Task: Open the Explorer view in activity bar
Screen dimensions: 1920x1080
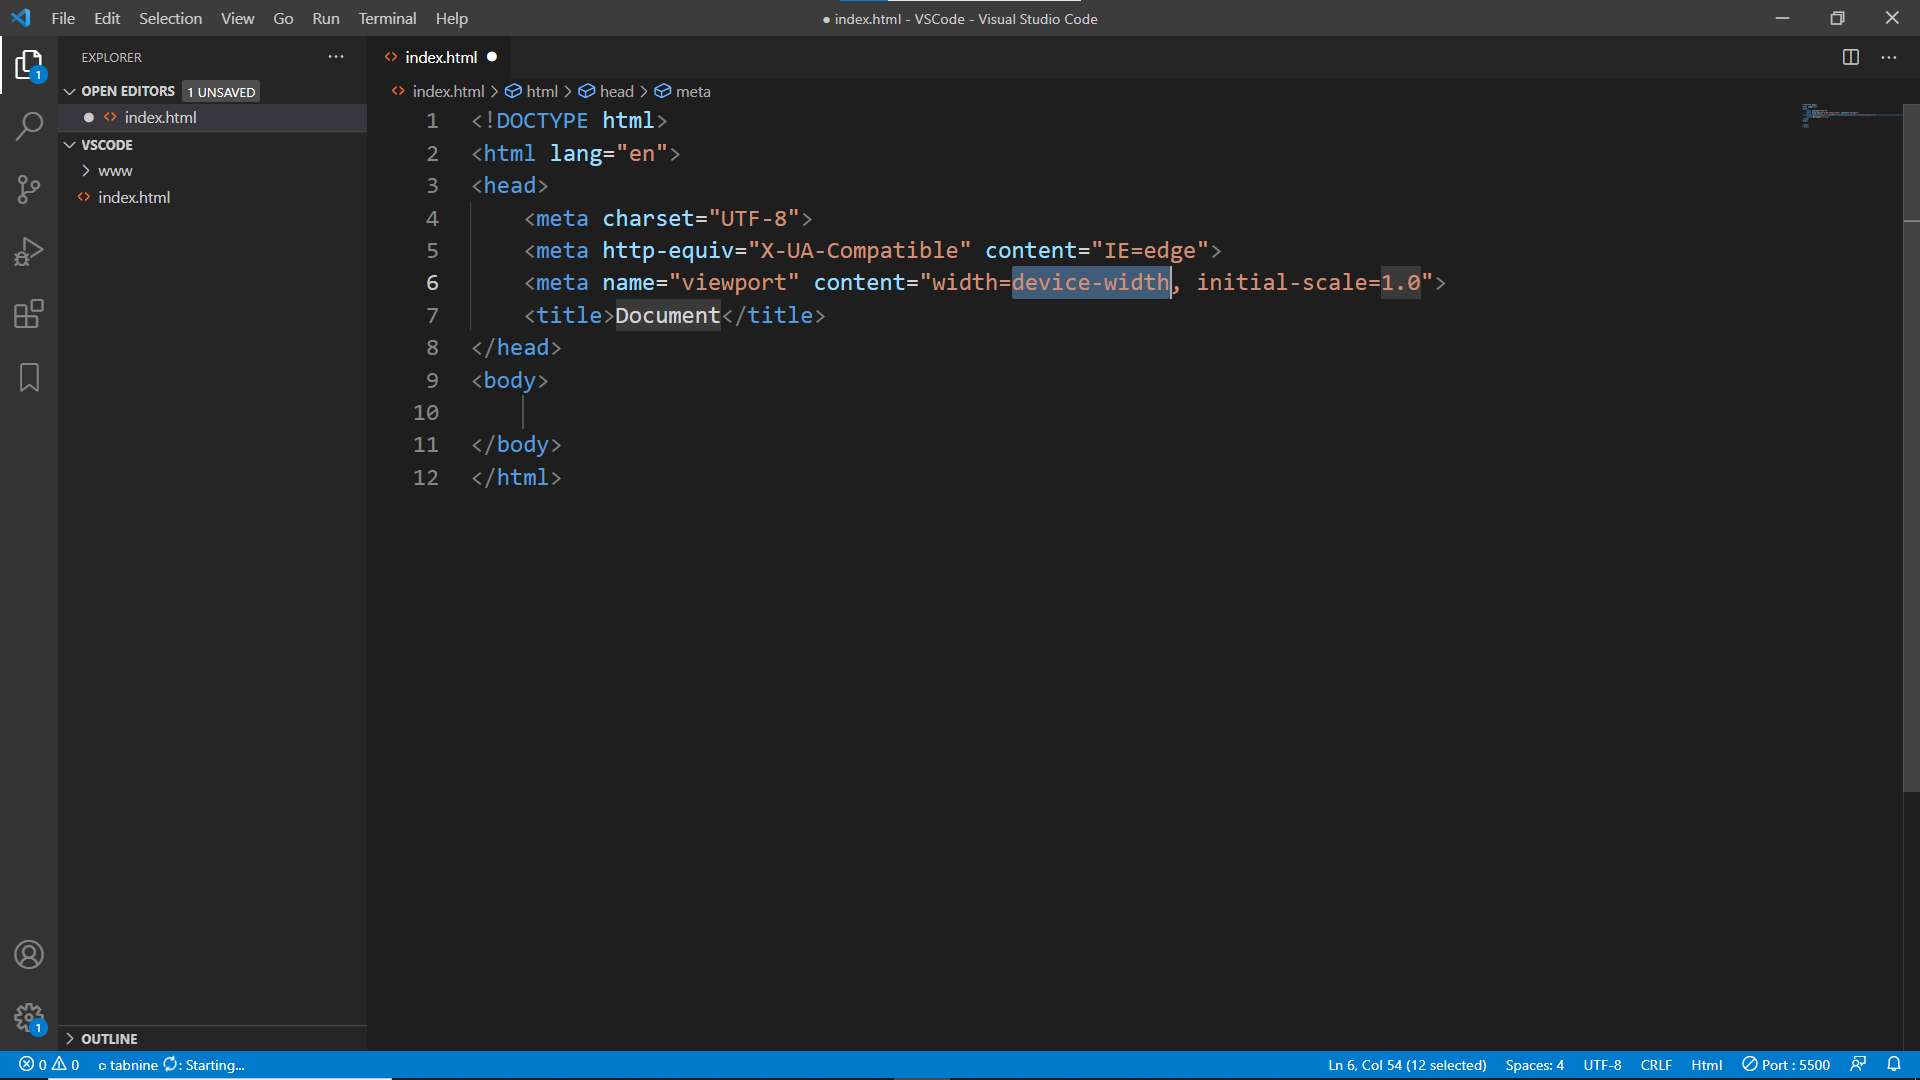Action: point(29,65)
